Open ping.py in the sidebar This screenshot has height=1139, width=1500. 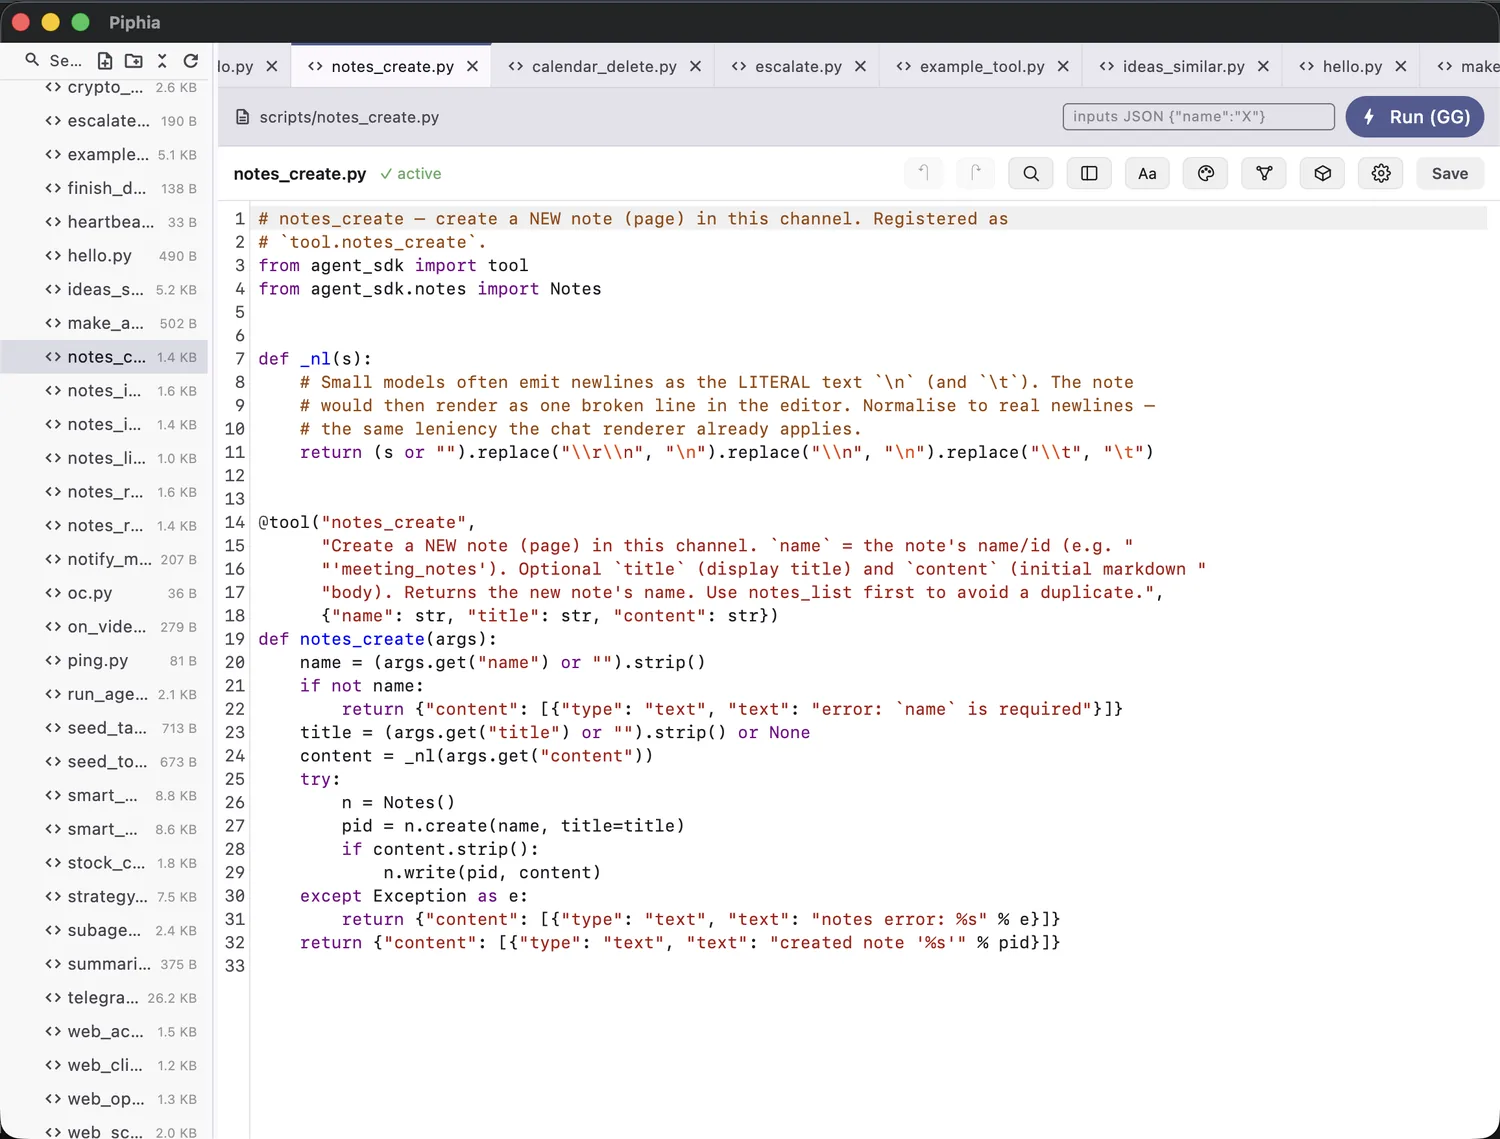105,660
